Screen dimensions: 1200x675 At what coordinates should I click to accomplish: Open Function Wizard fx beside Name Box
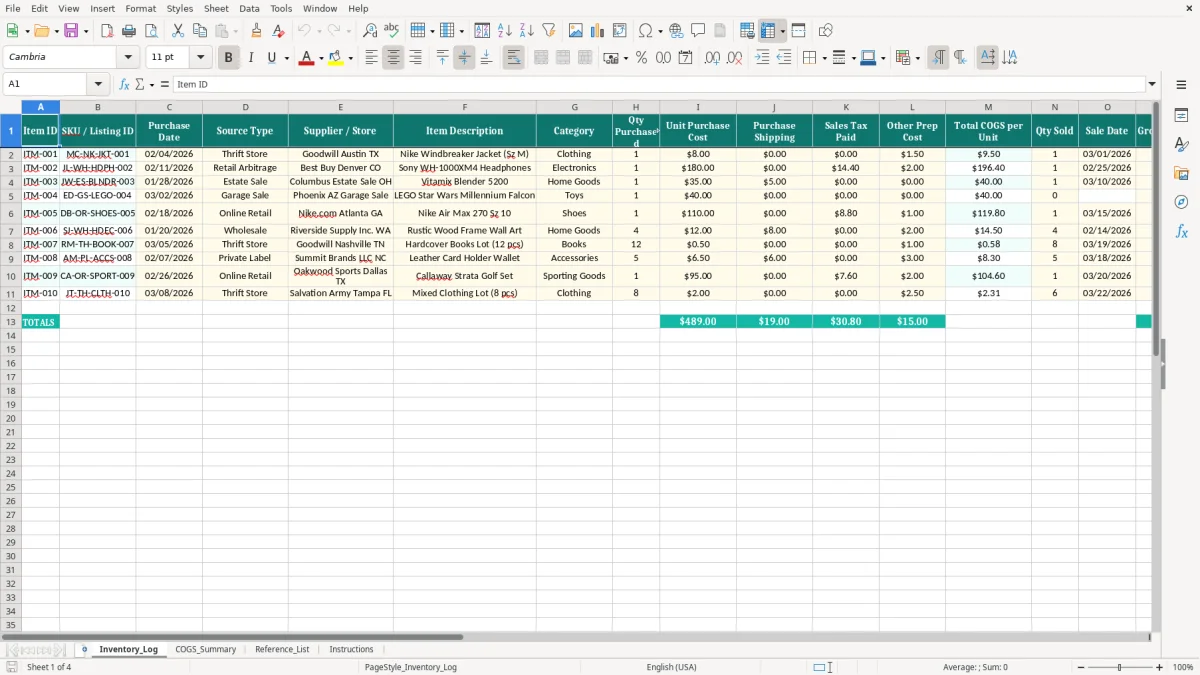coord(125,84)
